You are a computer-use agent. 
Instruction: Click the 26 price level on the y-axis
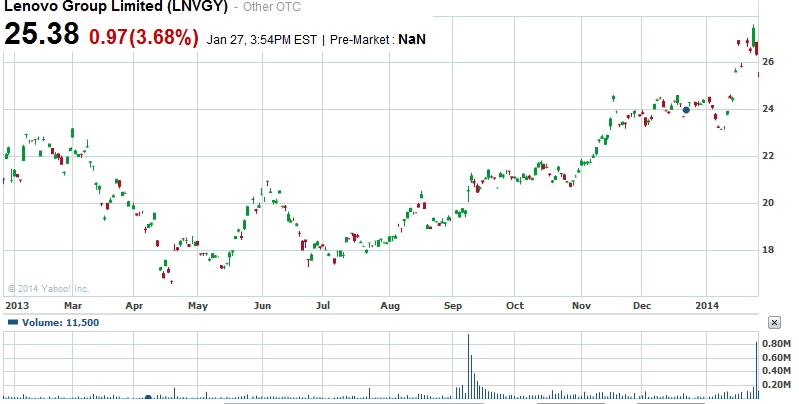click(768, 62)
